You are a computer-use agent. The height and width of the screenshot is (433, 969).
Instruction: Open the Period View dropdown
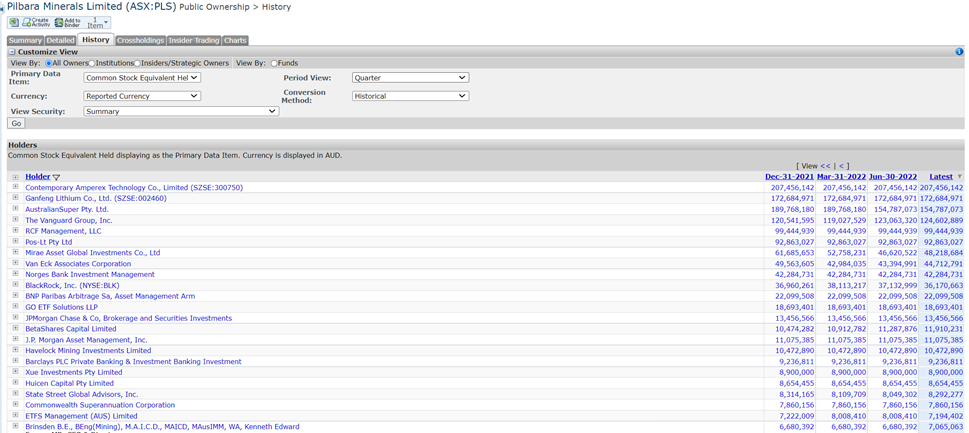pyautogui.click(x=410, y=78)
